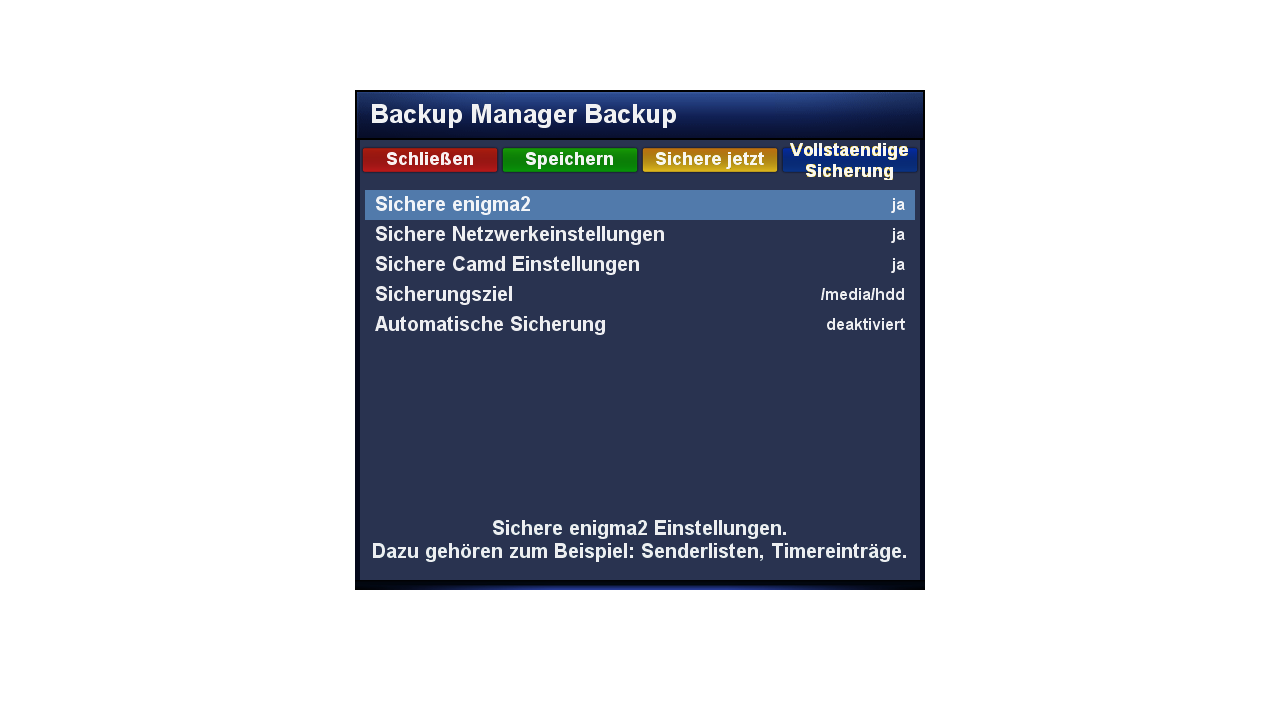Select the blue Vollstaendige Sicherung button
1280x720 pixels.
pos(850,160)
